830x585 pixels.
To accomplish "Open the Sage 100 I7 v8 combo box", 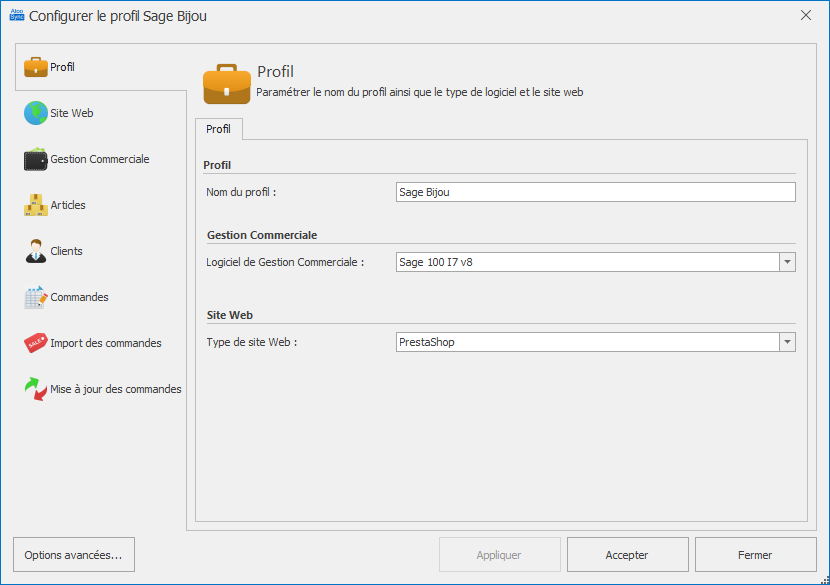I will pyautogui.click(x=587, y=262).
